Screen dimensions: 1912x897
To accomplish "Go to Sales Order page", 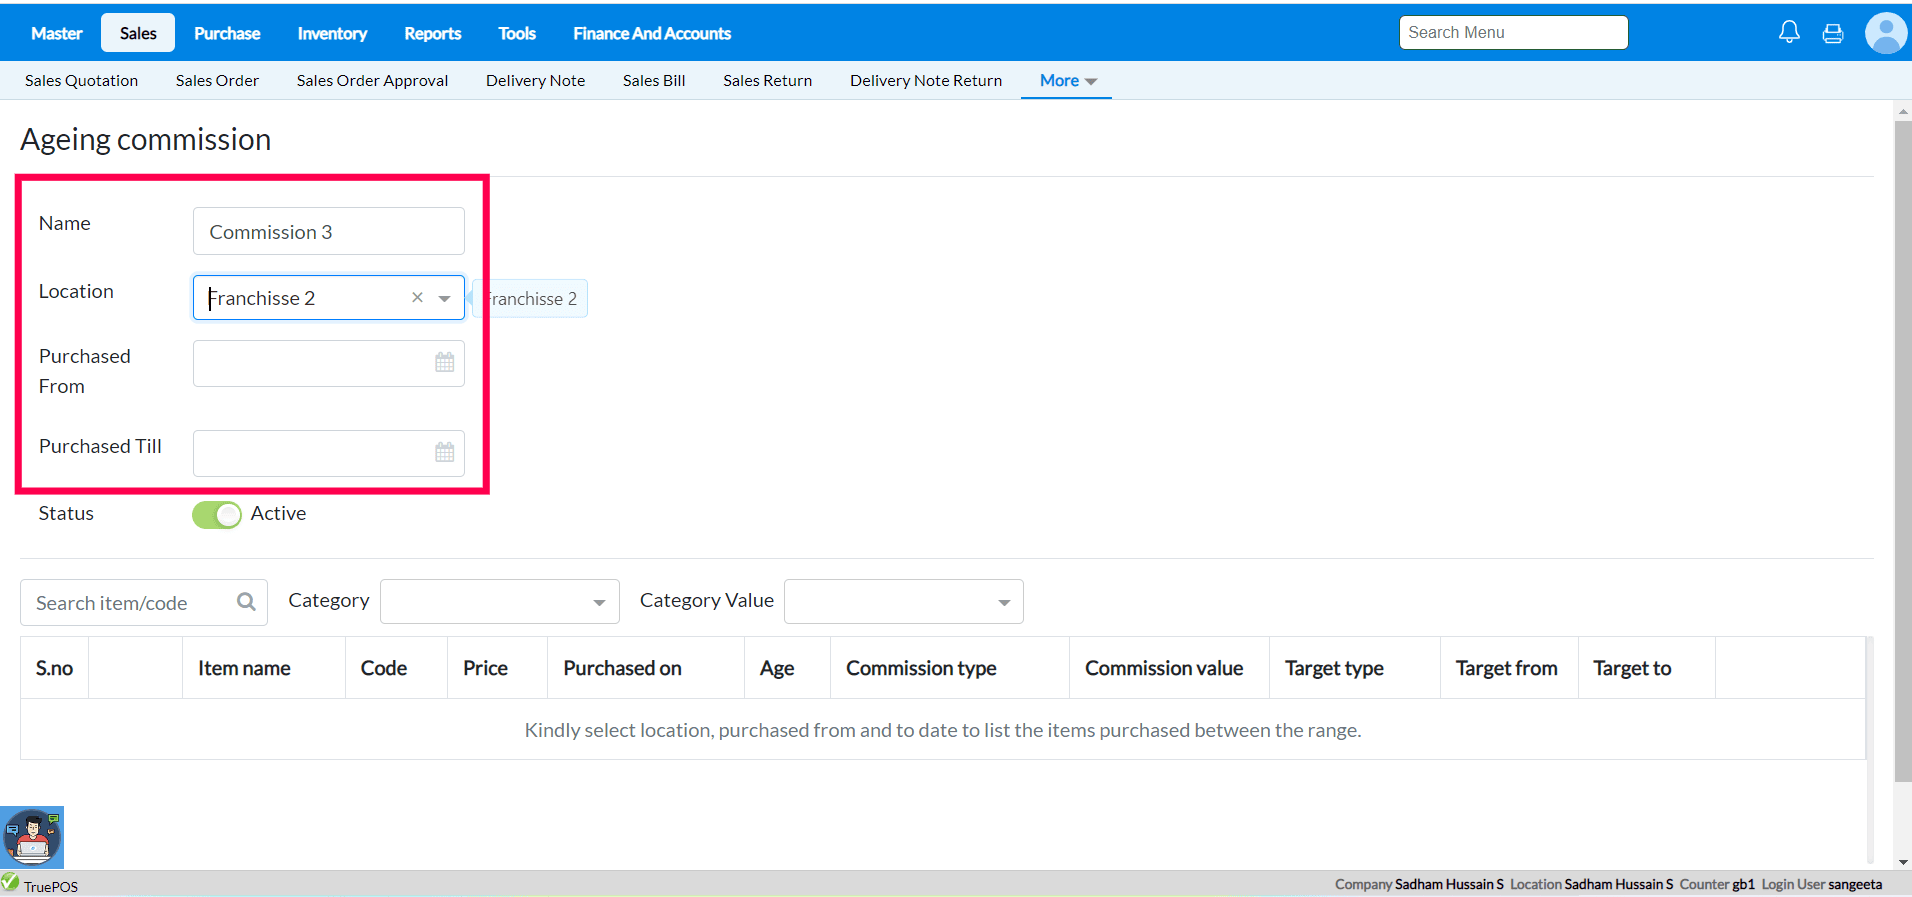I will point(217,80).
